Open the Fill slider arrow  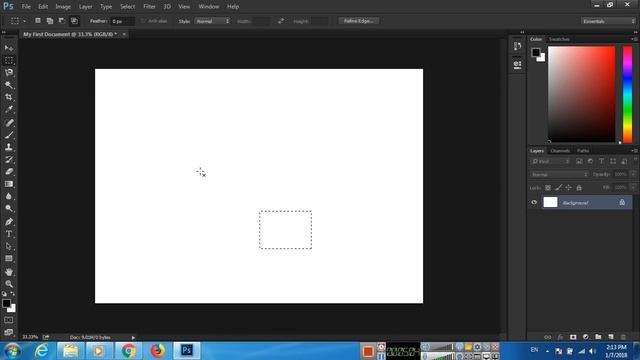tap(633, 188)
